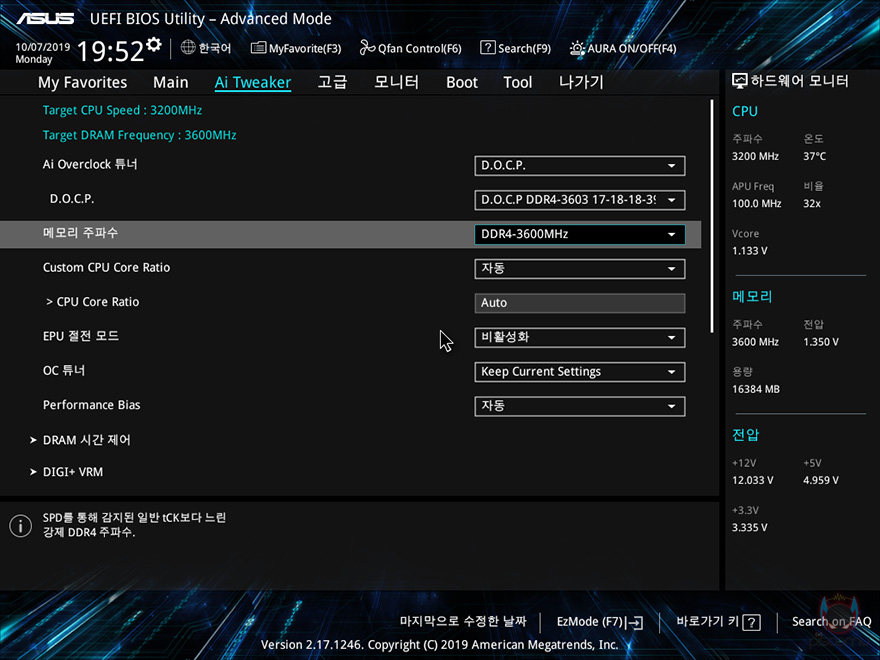The width and height of the screenshot is (880, 660).
Task: Click the Version 2.17.1246 copyright text
Action: click(439, 645)
